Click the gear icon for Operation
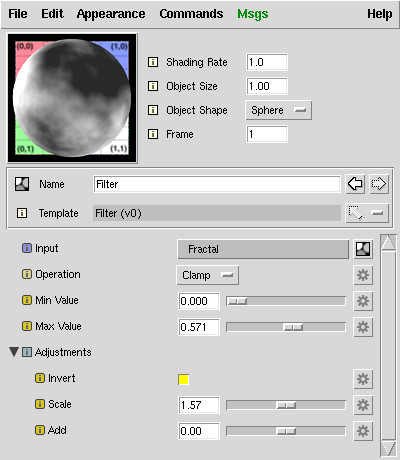The image size is (400, 460). (x=363, y=275)
